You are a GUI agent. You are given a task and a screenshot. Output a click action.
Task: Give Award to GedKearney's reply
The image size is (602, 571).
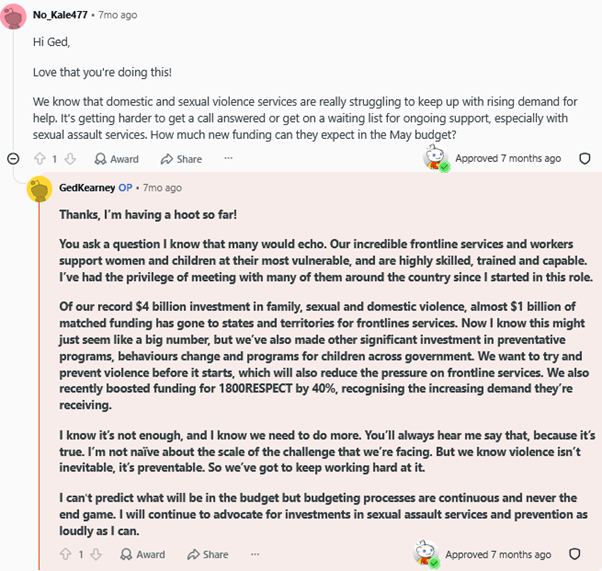(142, 554)
